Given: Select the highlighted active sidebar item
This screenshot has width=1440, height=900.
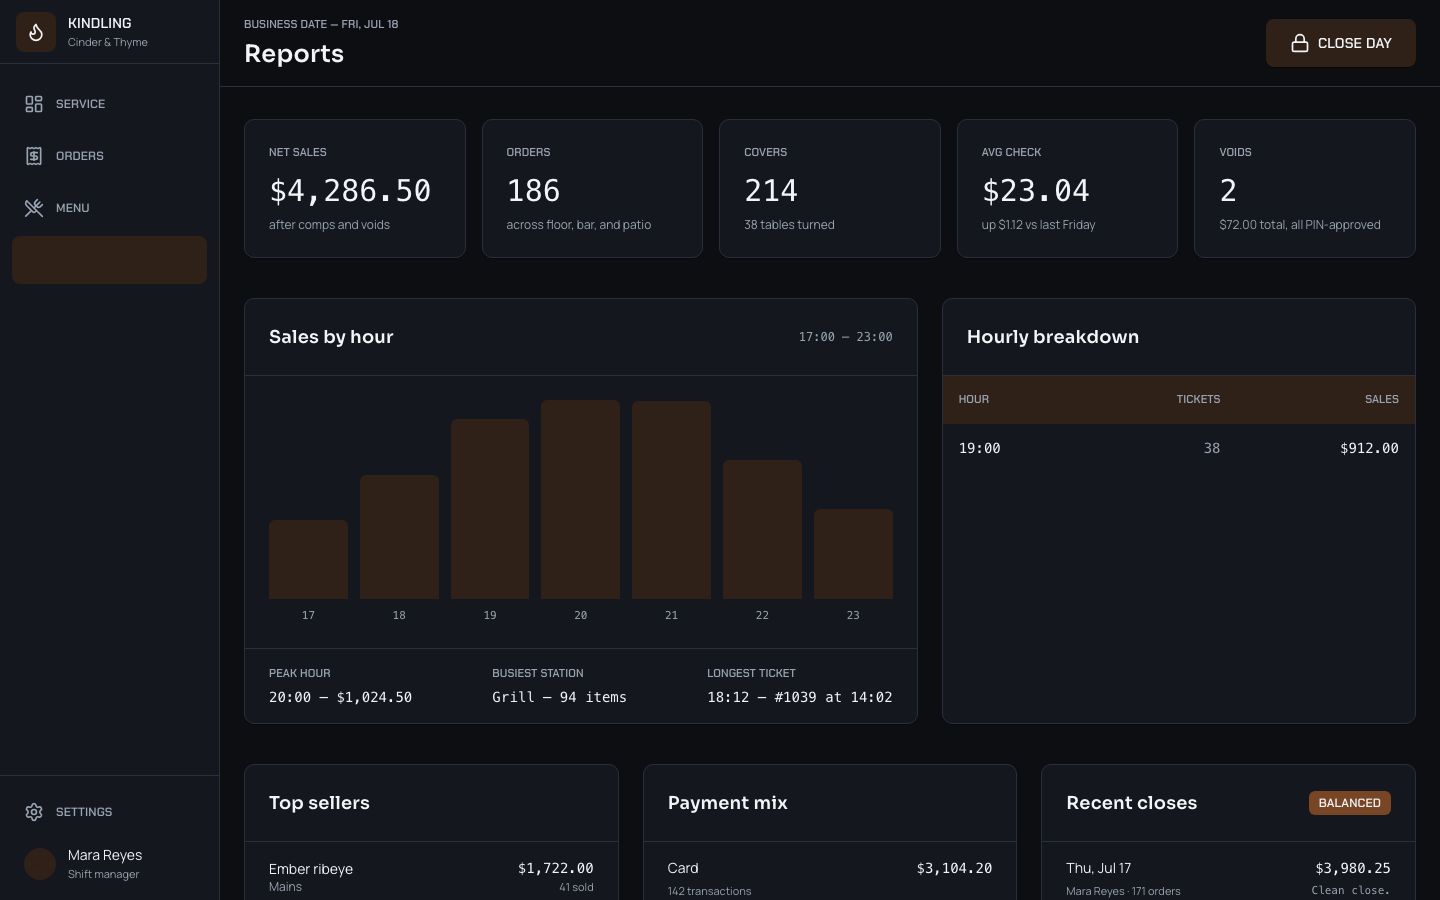Looking at the screenshot, I should [x=109, y=260].
